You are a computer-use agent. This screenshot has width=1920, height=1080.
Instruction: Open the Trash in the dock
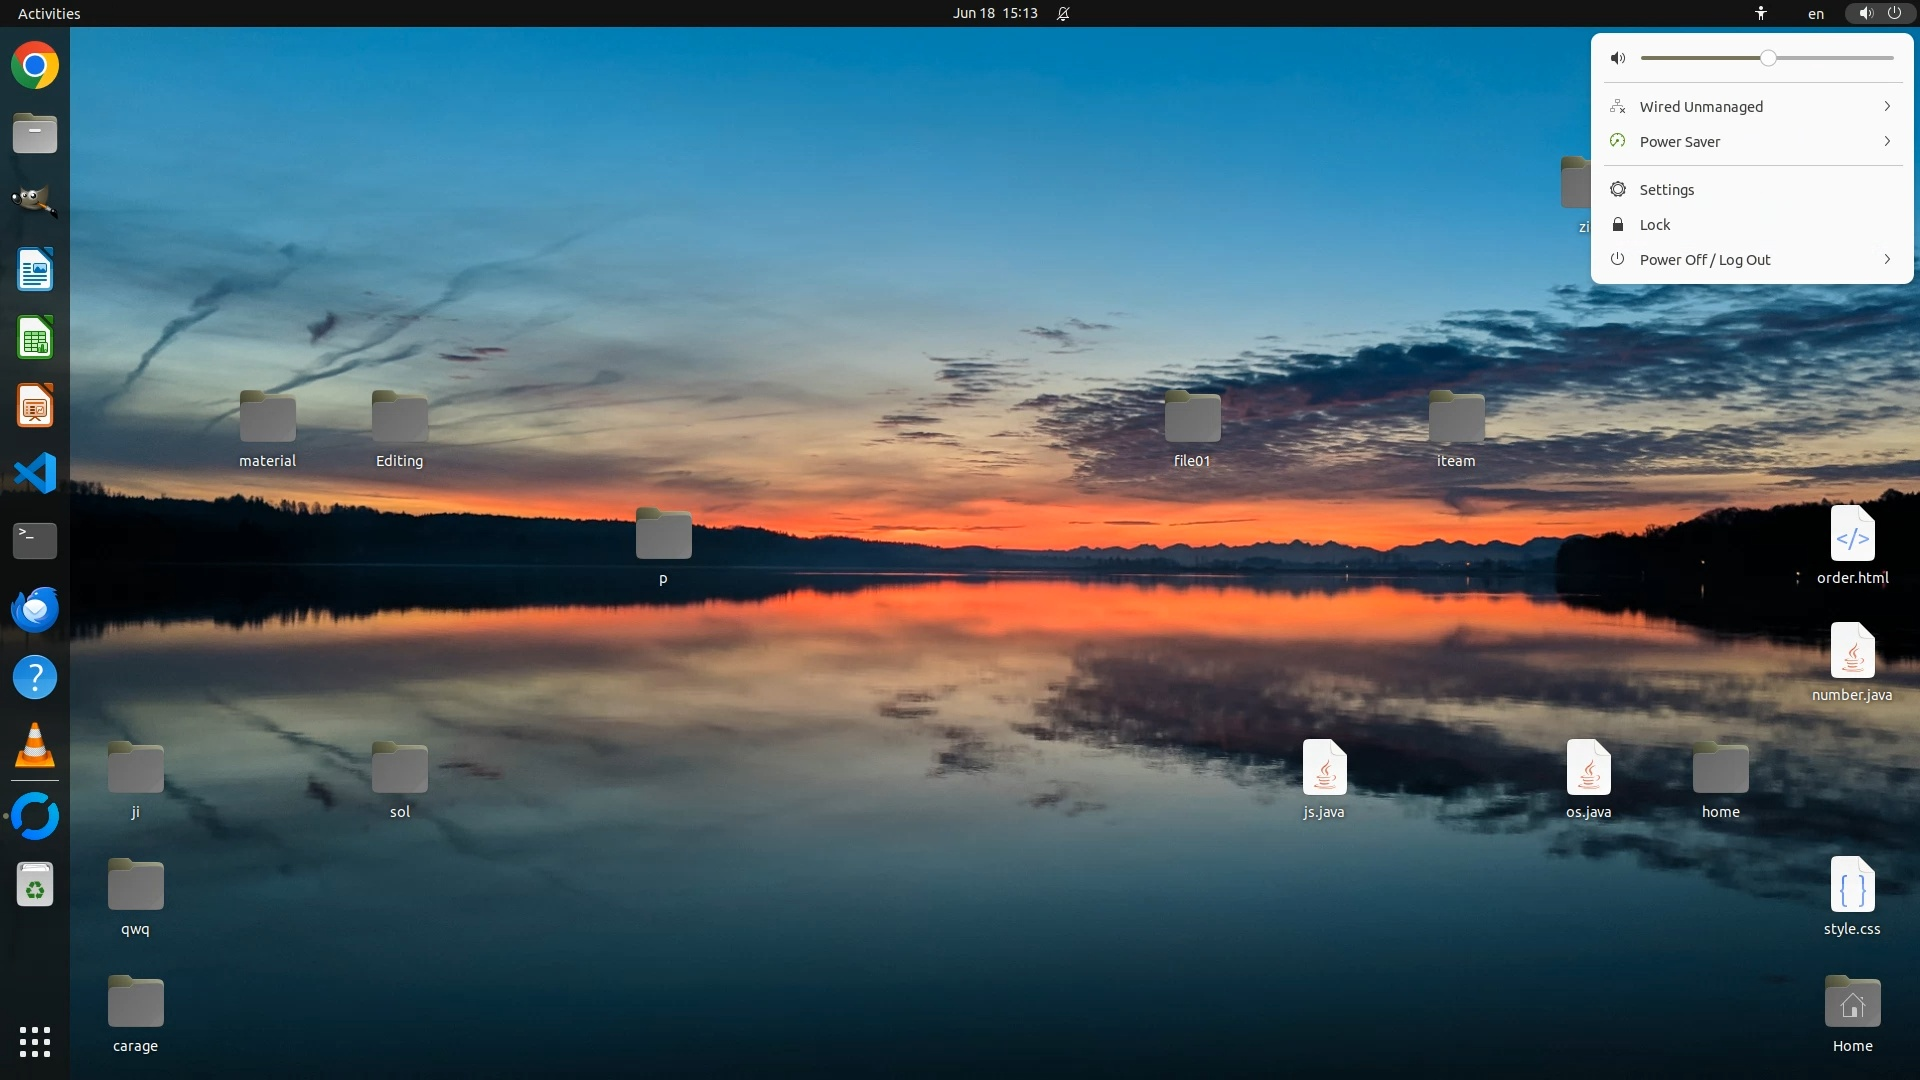(x=35, y=885)
